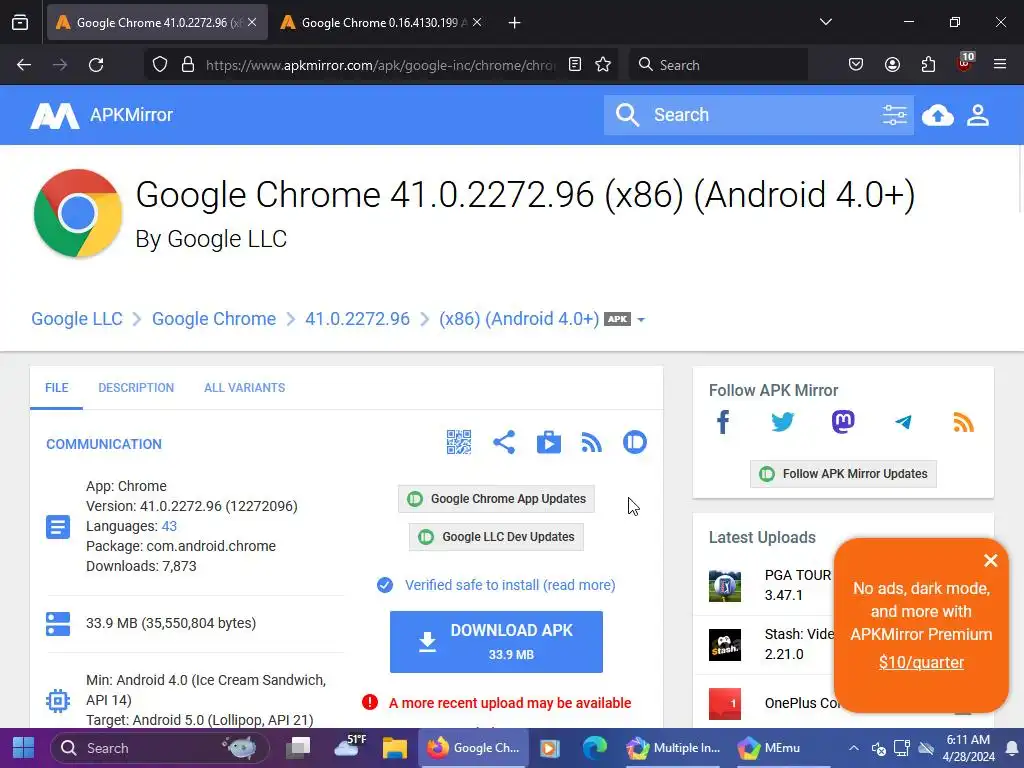The width and height of the screenshot is (1024, 768).
Task: Click the uBlock extension icon with badge 10
Action: click(x=965, y=63)
